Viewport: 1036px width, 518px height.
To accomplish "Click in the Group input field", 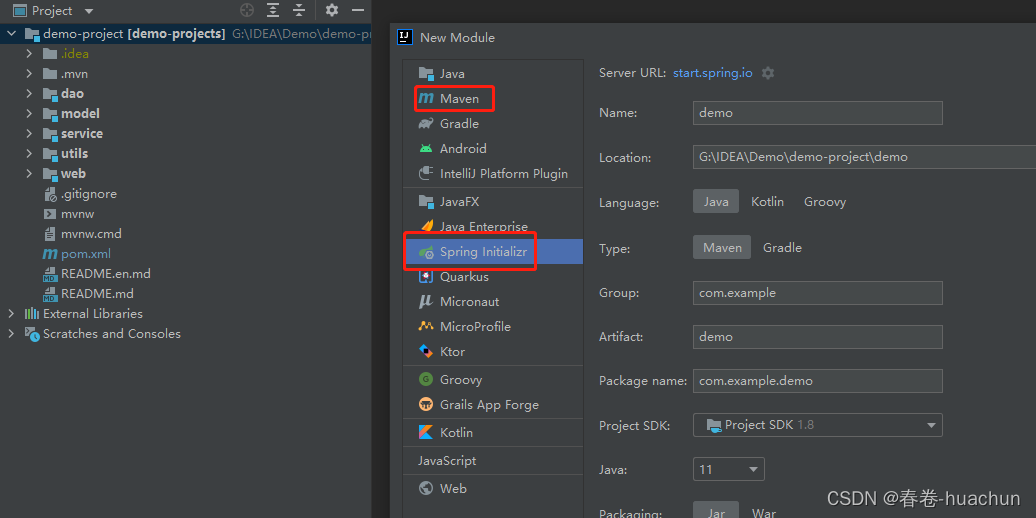I will [x=817, y=293].
